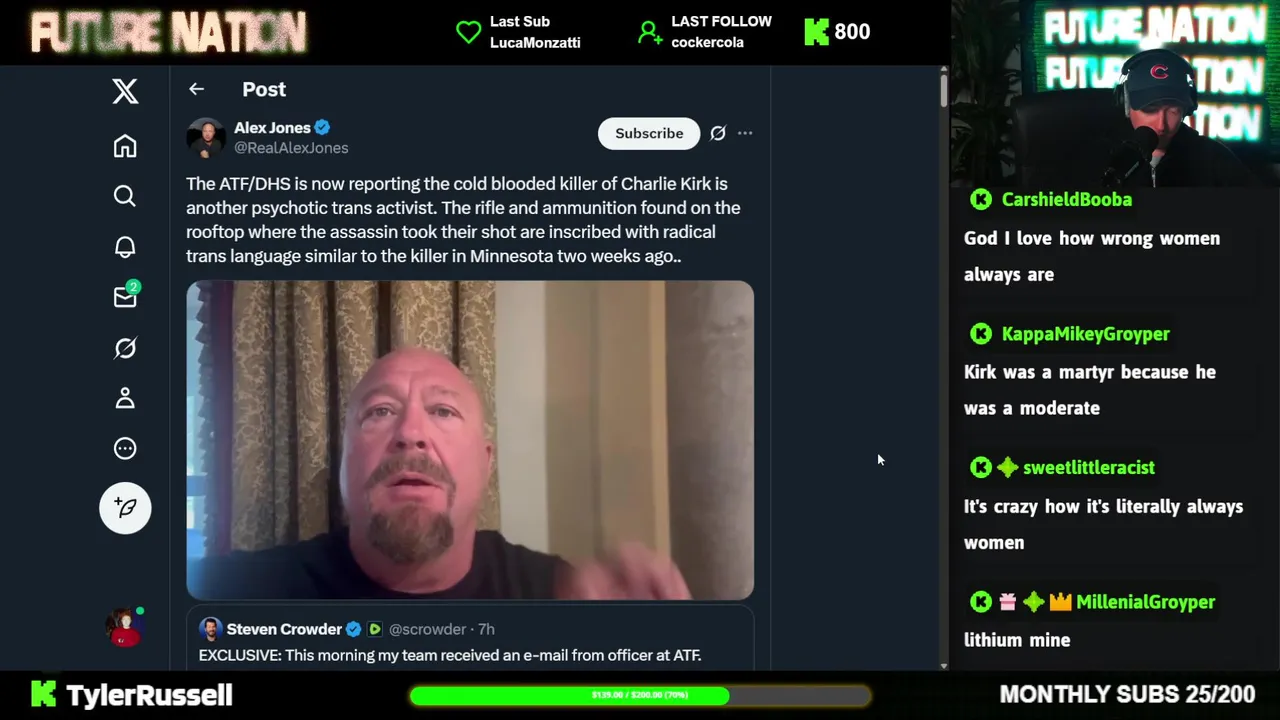Go to the Home feed icon

tap(125, 146)
